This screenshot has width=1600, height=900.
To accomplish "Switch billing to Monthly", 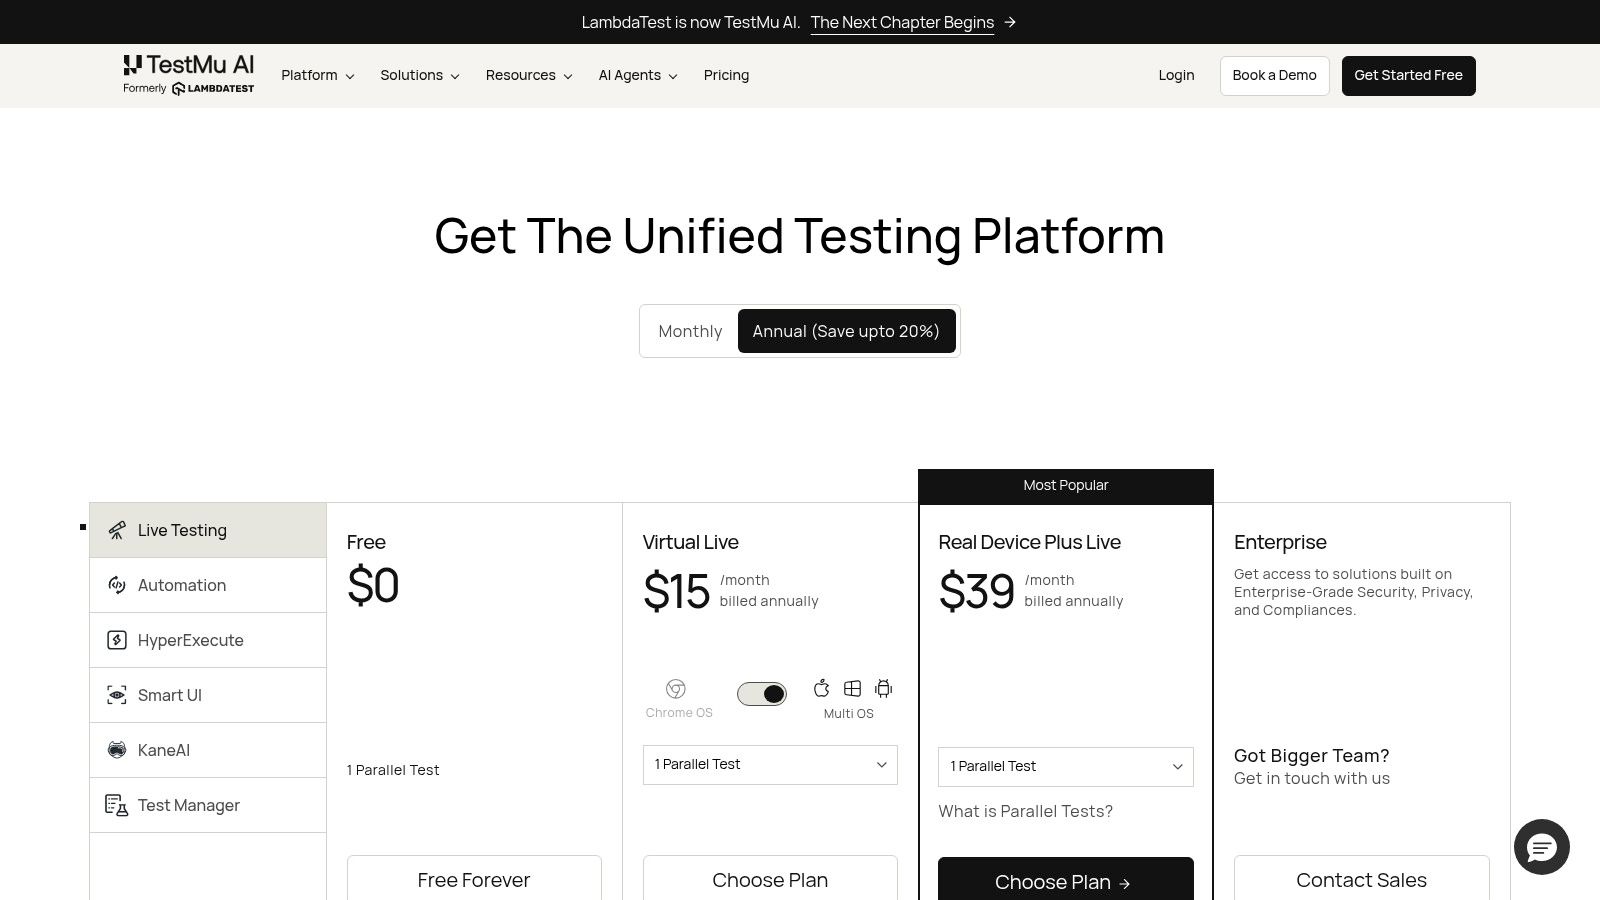I will pyautogui.click(x=690, y=331).
